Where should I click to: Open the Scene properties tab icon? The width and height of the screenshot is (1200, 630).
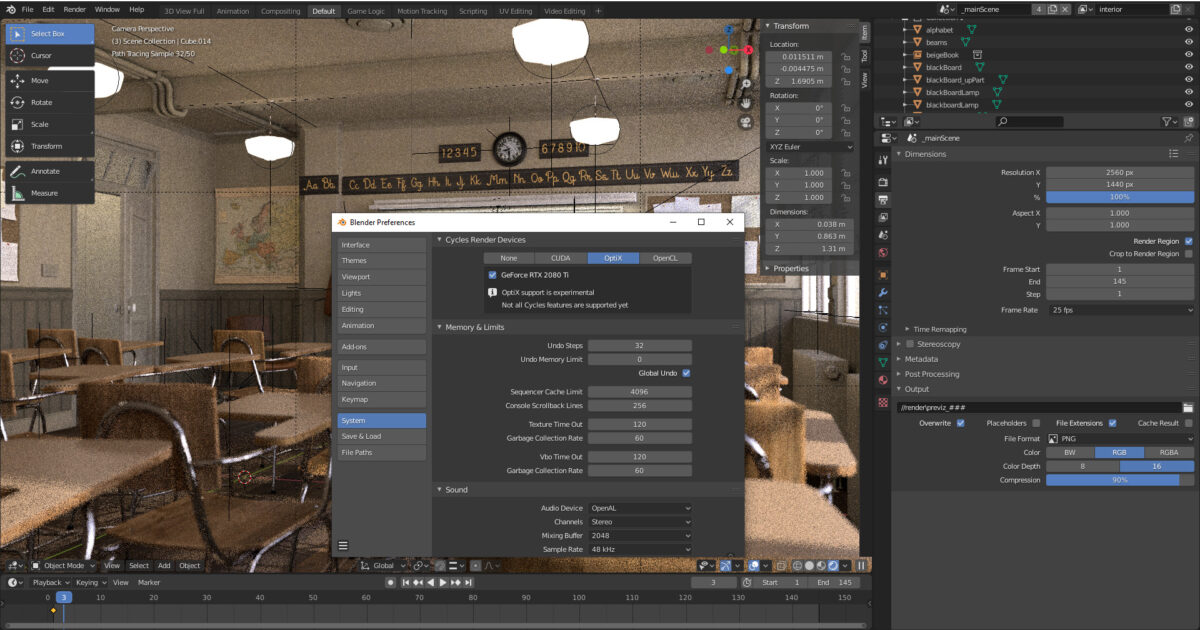(x=883, y=234)
